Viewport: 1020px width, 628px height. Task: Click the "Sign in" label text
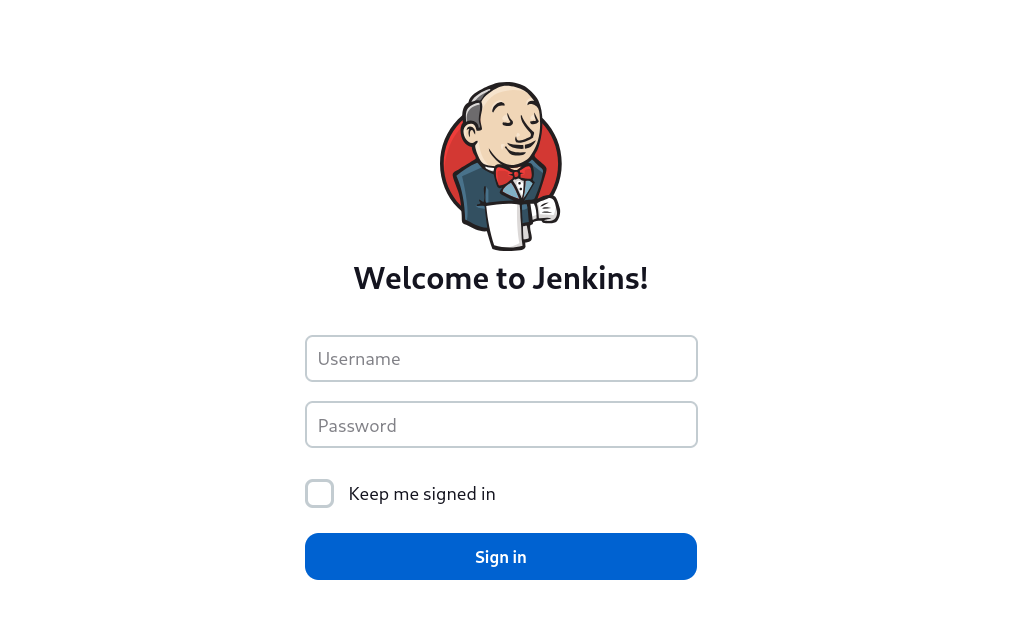(x=501, y=557)
